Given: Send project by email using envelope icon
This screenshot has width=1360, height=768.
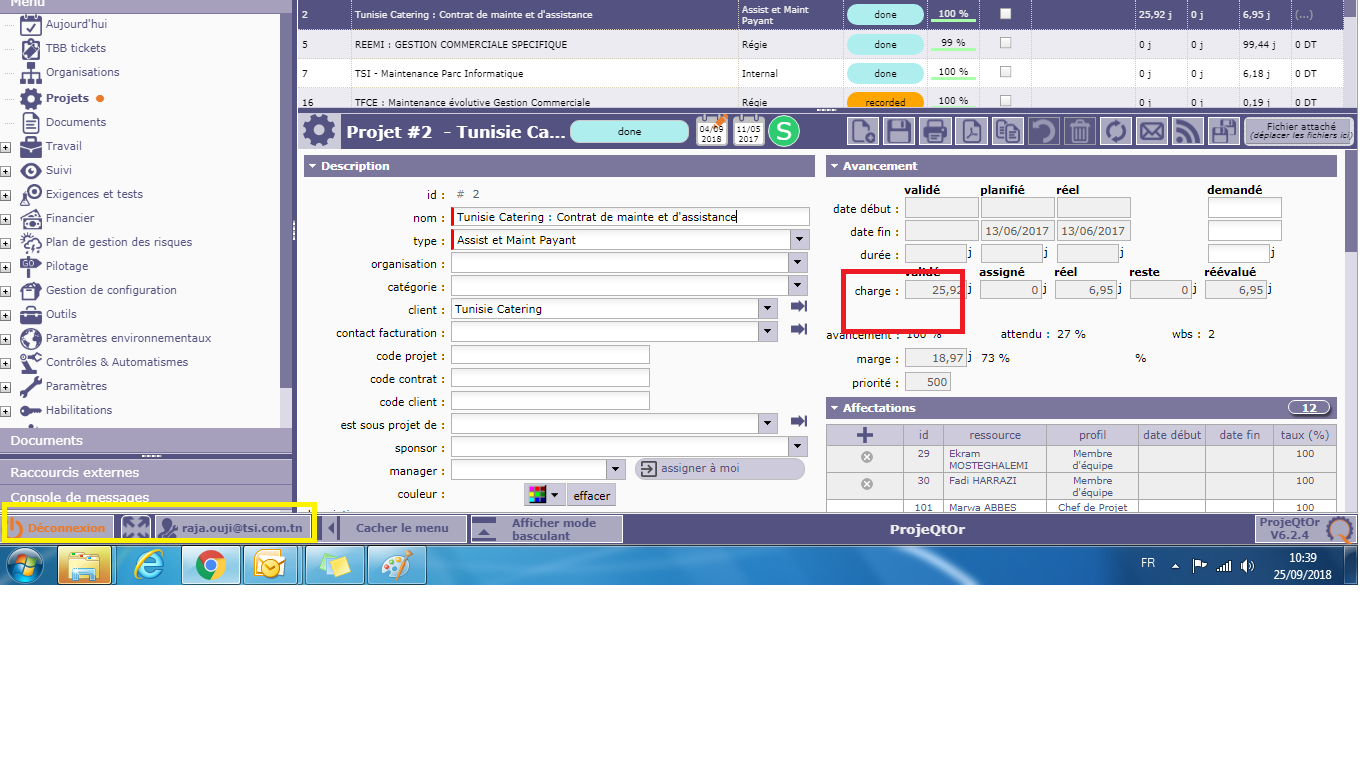Looking at the screenshot, I should (1151, 131).
